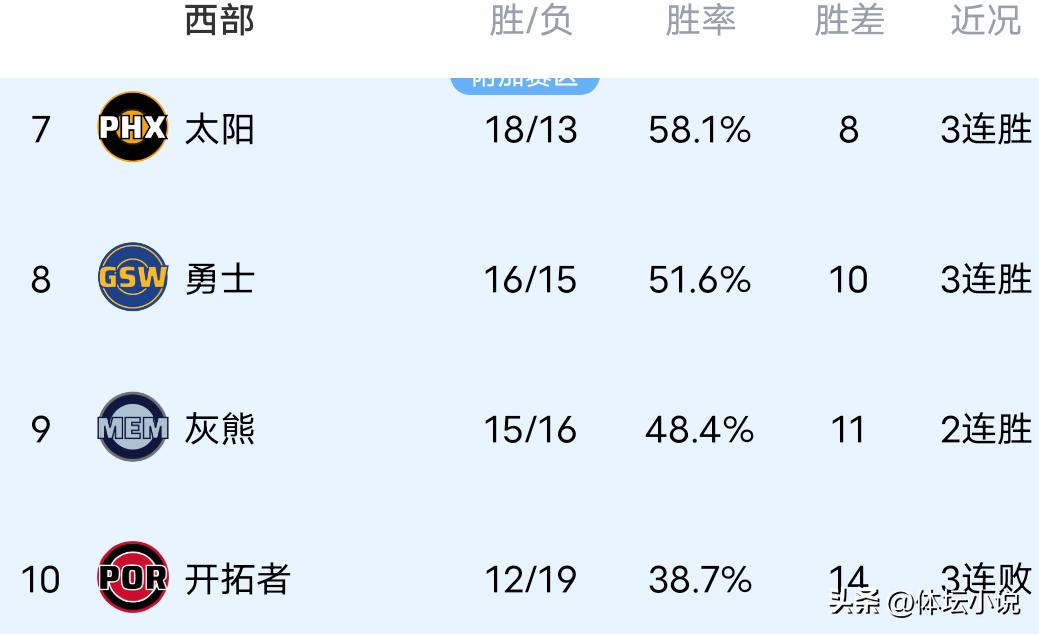1039x634 pixels.
Task: Sort by the 胜差 column header
Action: [x=849, y=20]
